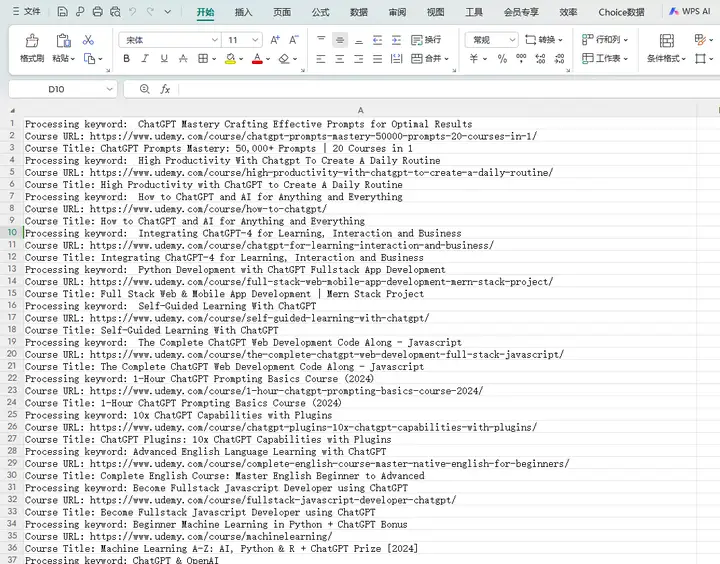Click the Borders grid icon

(x=203, y=58)
